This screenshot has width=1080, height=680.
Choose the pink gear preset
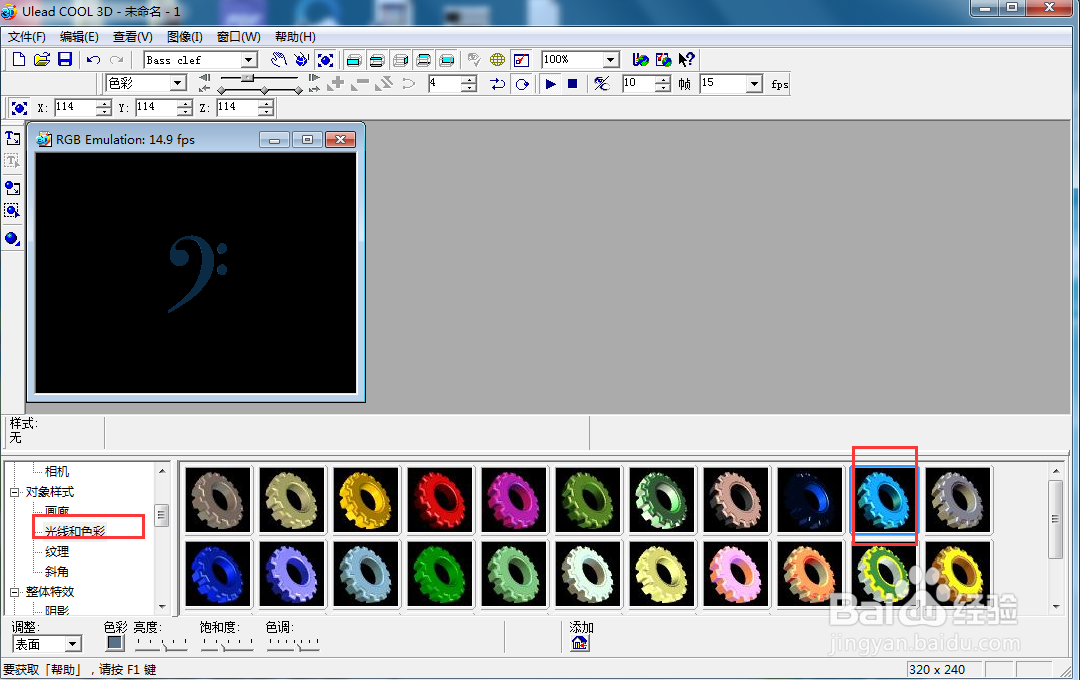(736, 574)
